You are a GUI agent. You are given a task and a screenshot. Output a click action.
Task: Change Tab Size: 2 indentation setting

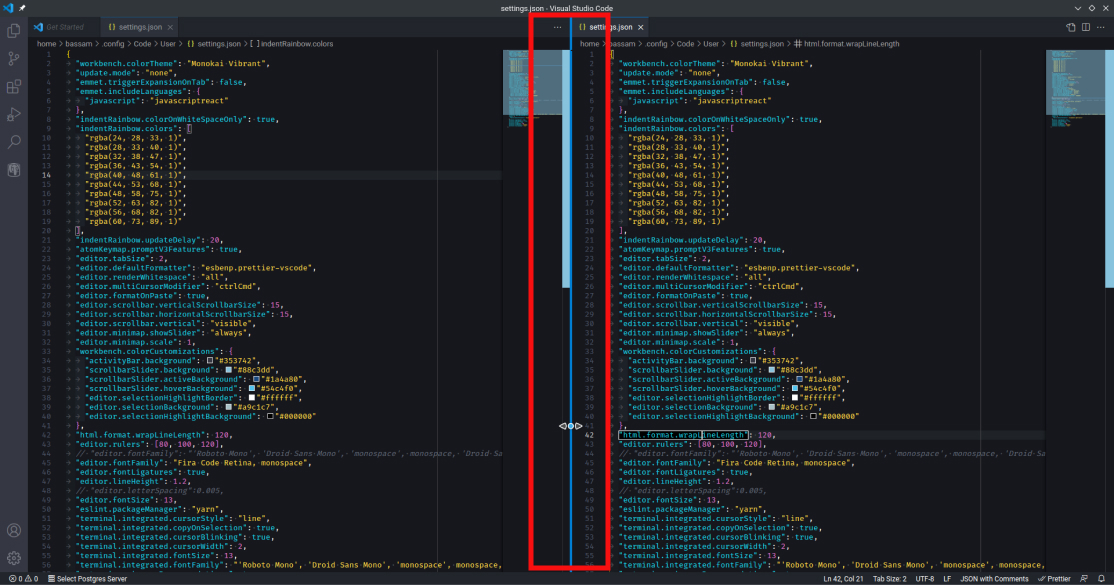coord(889,579)
